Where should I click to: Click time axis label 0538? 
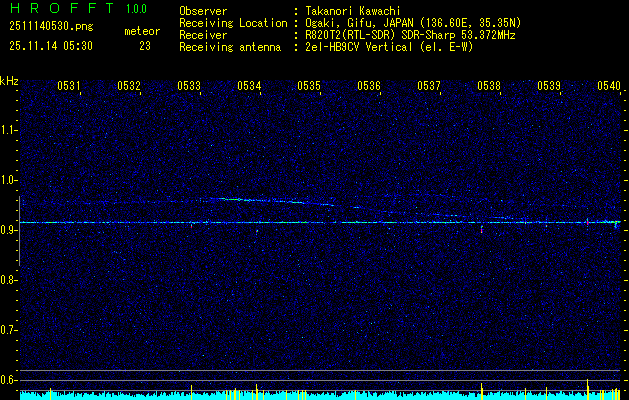click(x=489, y=85)
